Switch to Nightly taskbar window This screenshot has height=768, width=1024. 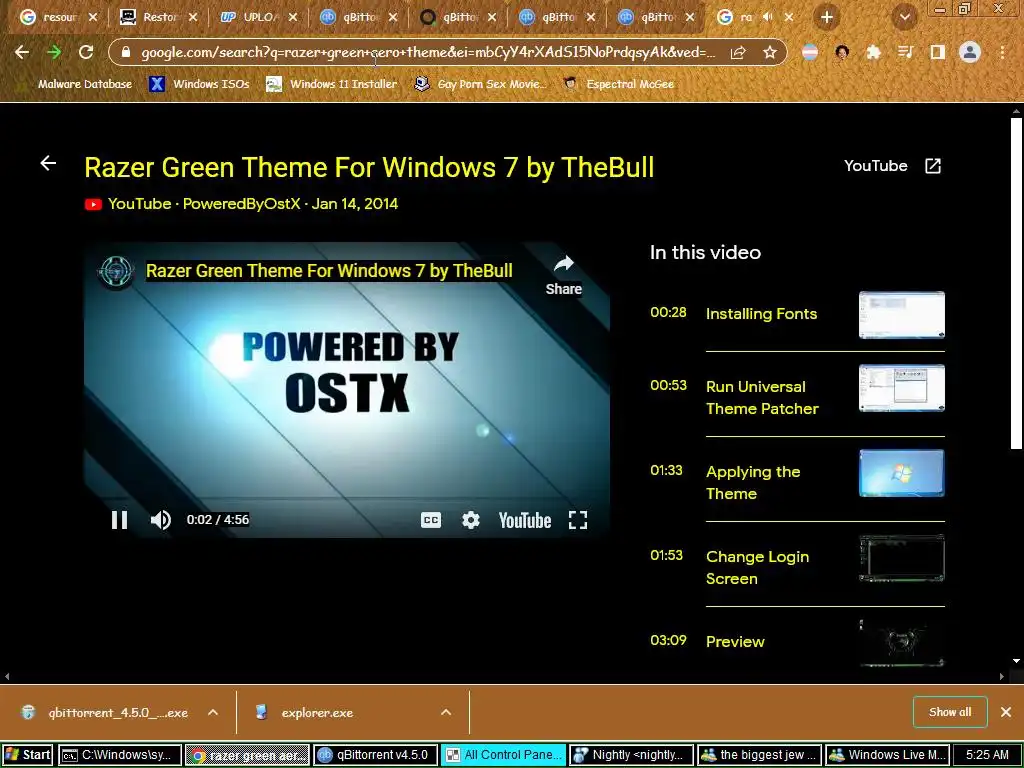pyautogui.click(x=632, y=755)
